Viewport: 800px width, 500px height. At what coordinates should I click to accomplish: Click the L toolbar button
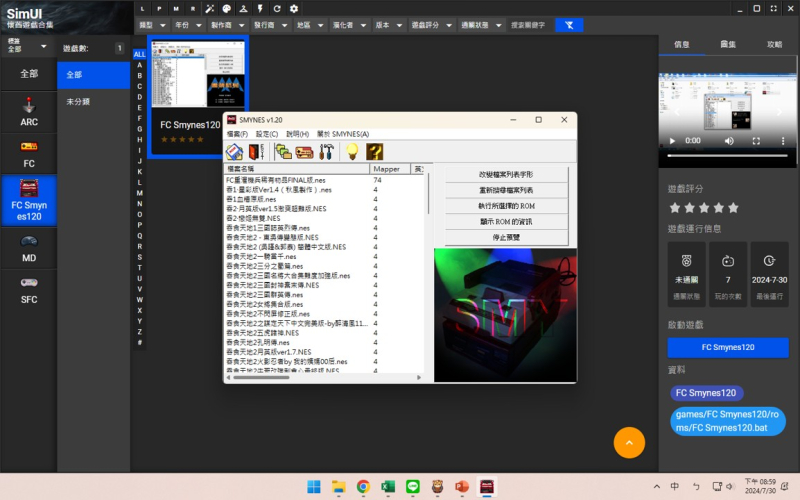[142, 9]
